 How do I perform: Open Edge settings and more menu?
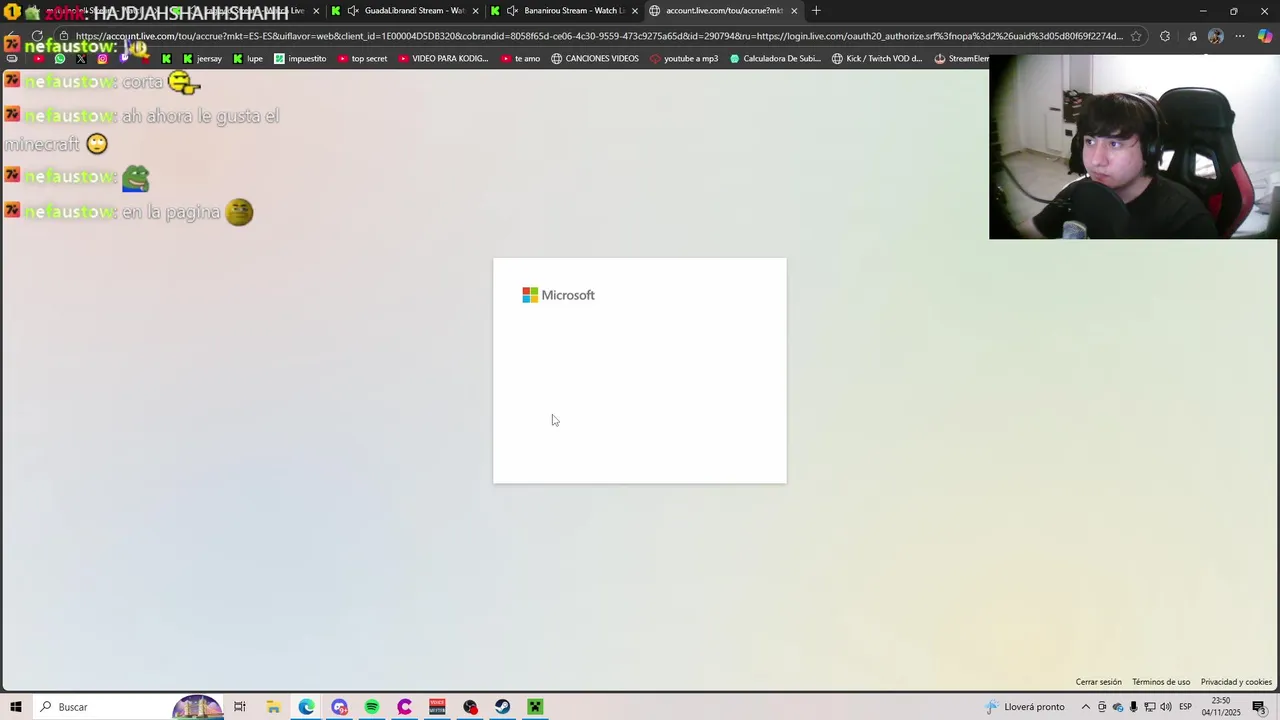coord(1240,36)
